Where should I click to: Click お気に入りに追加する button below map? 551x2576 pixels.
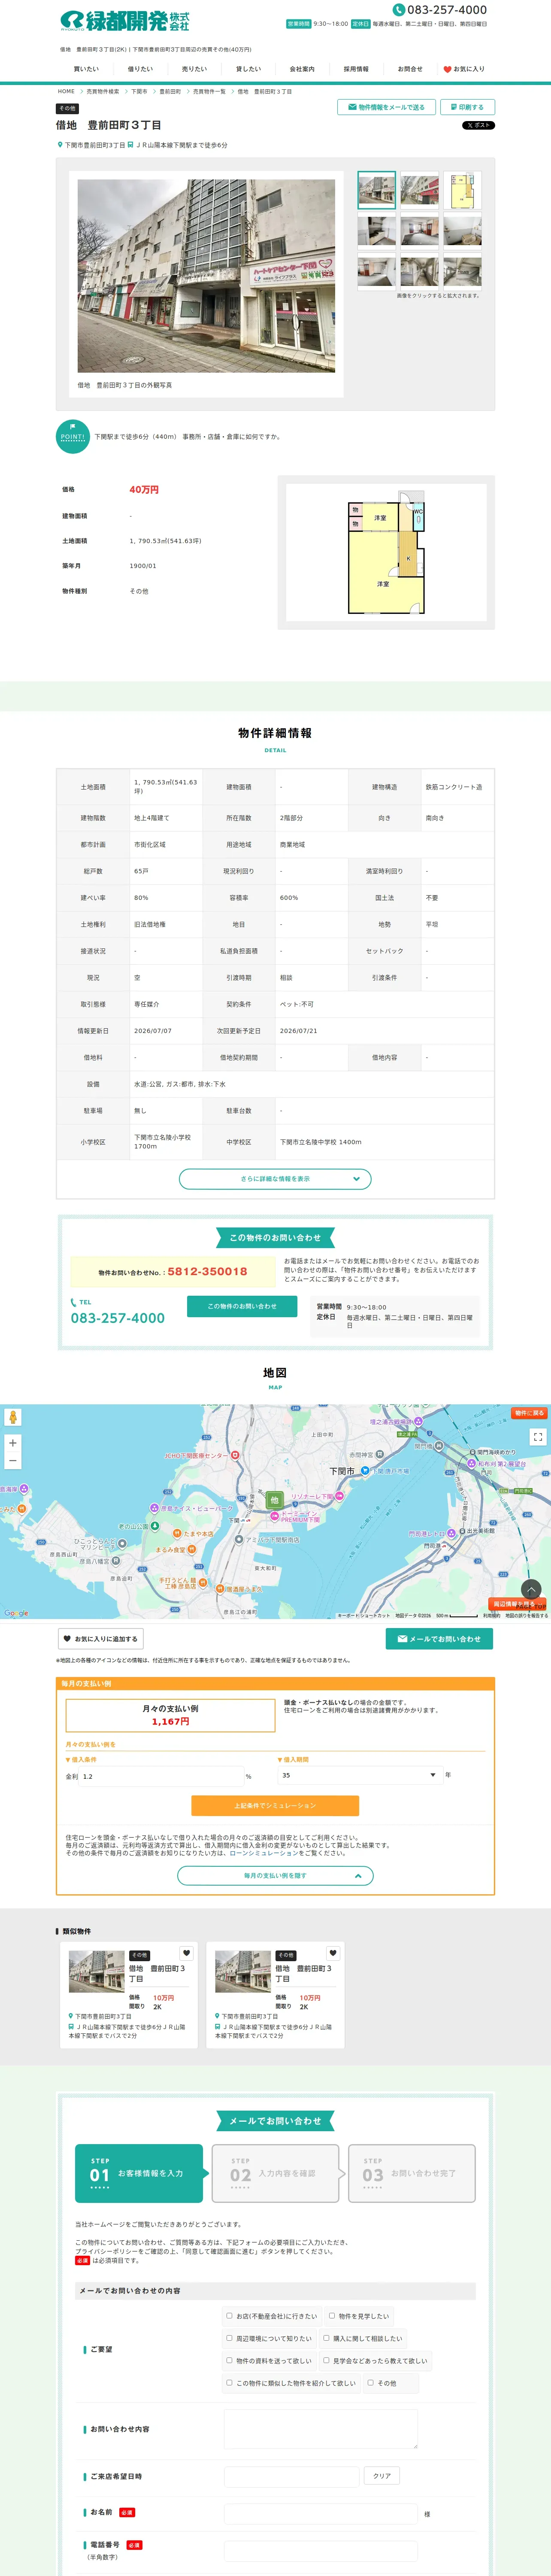click(100, 1639)
